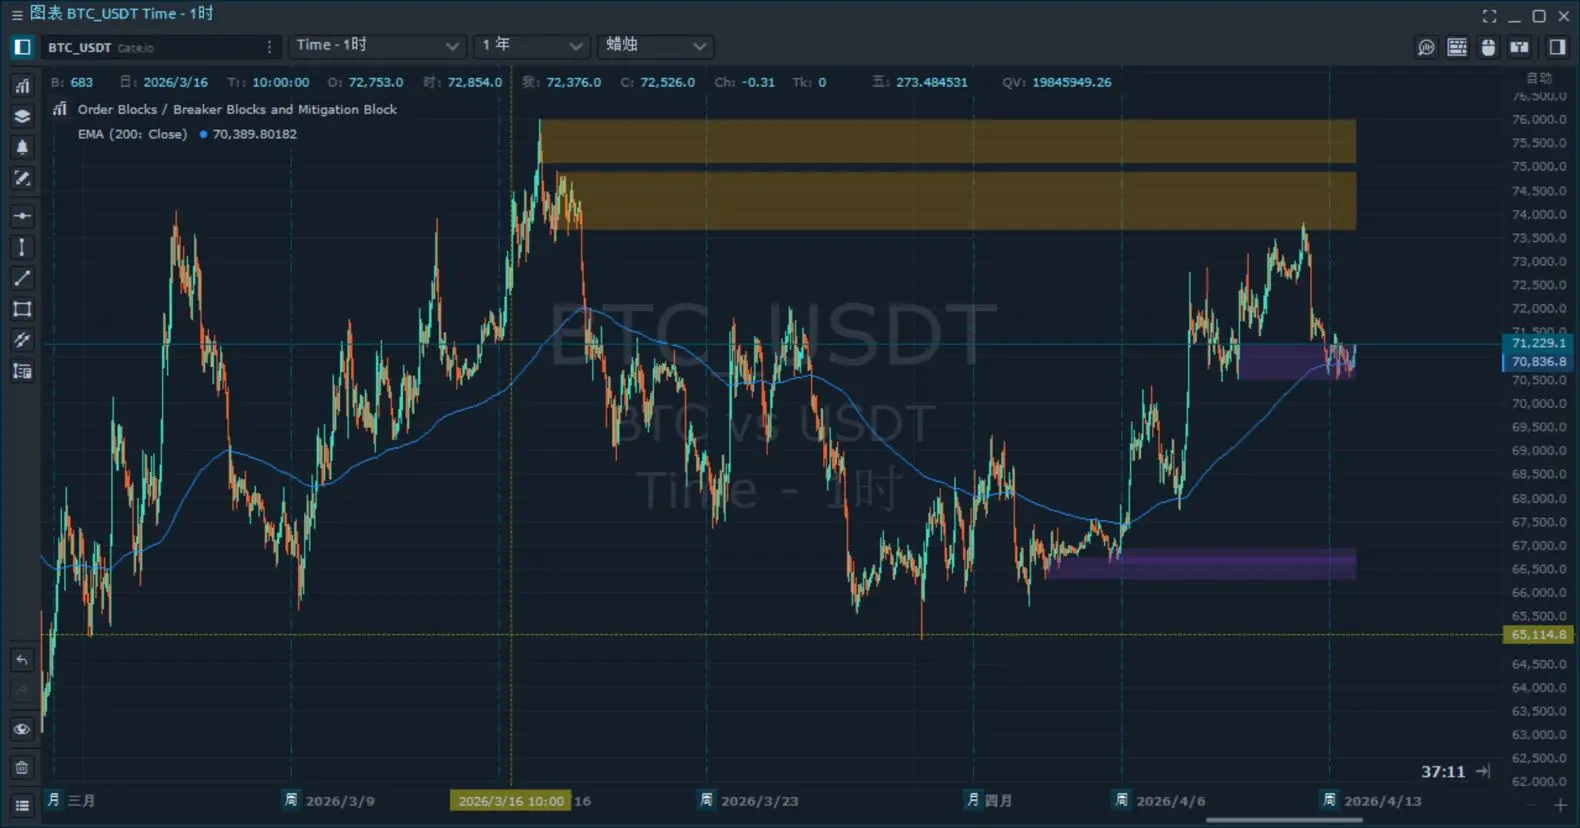The image size is (1580, 828).
Task: Click the 自动 auto-scale button on price axis
Action: (x=1538, y=78)
